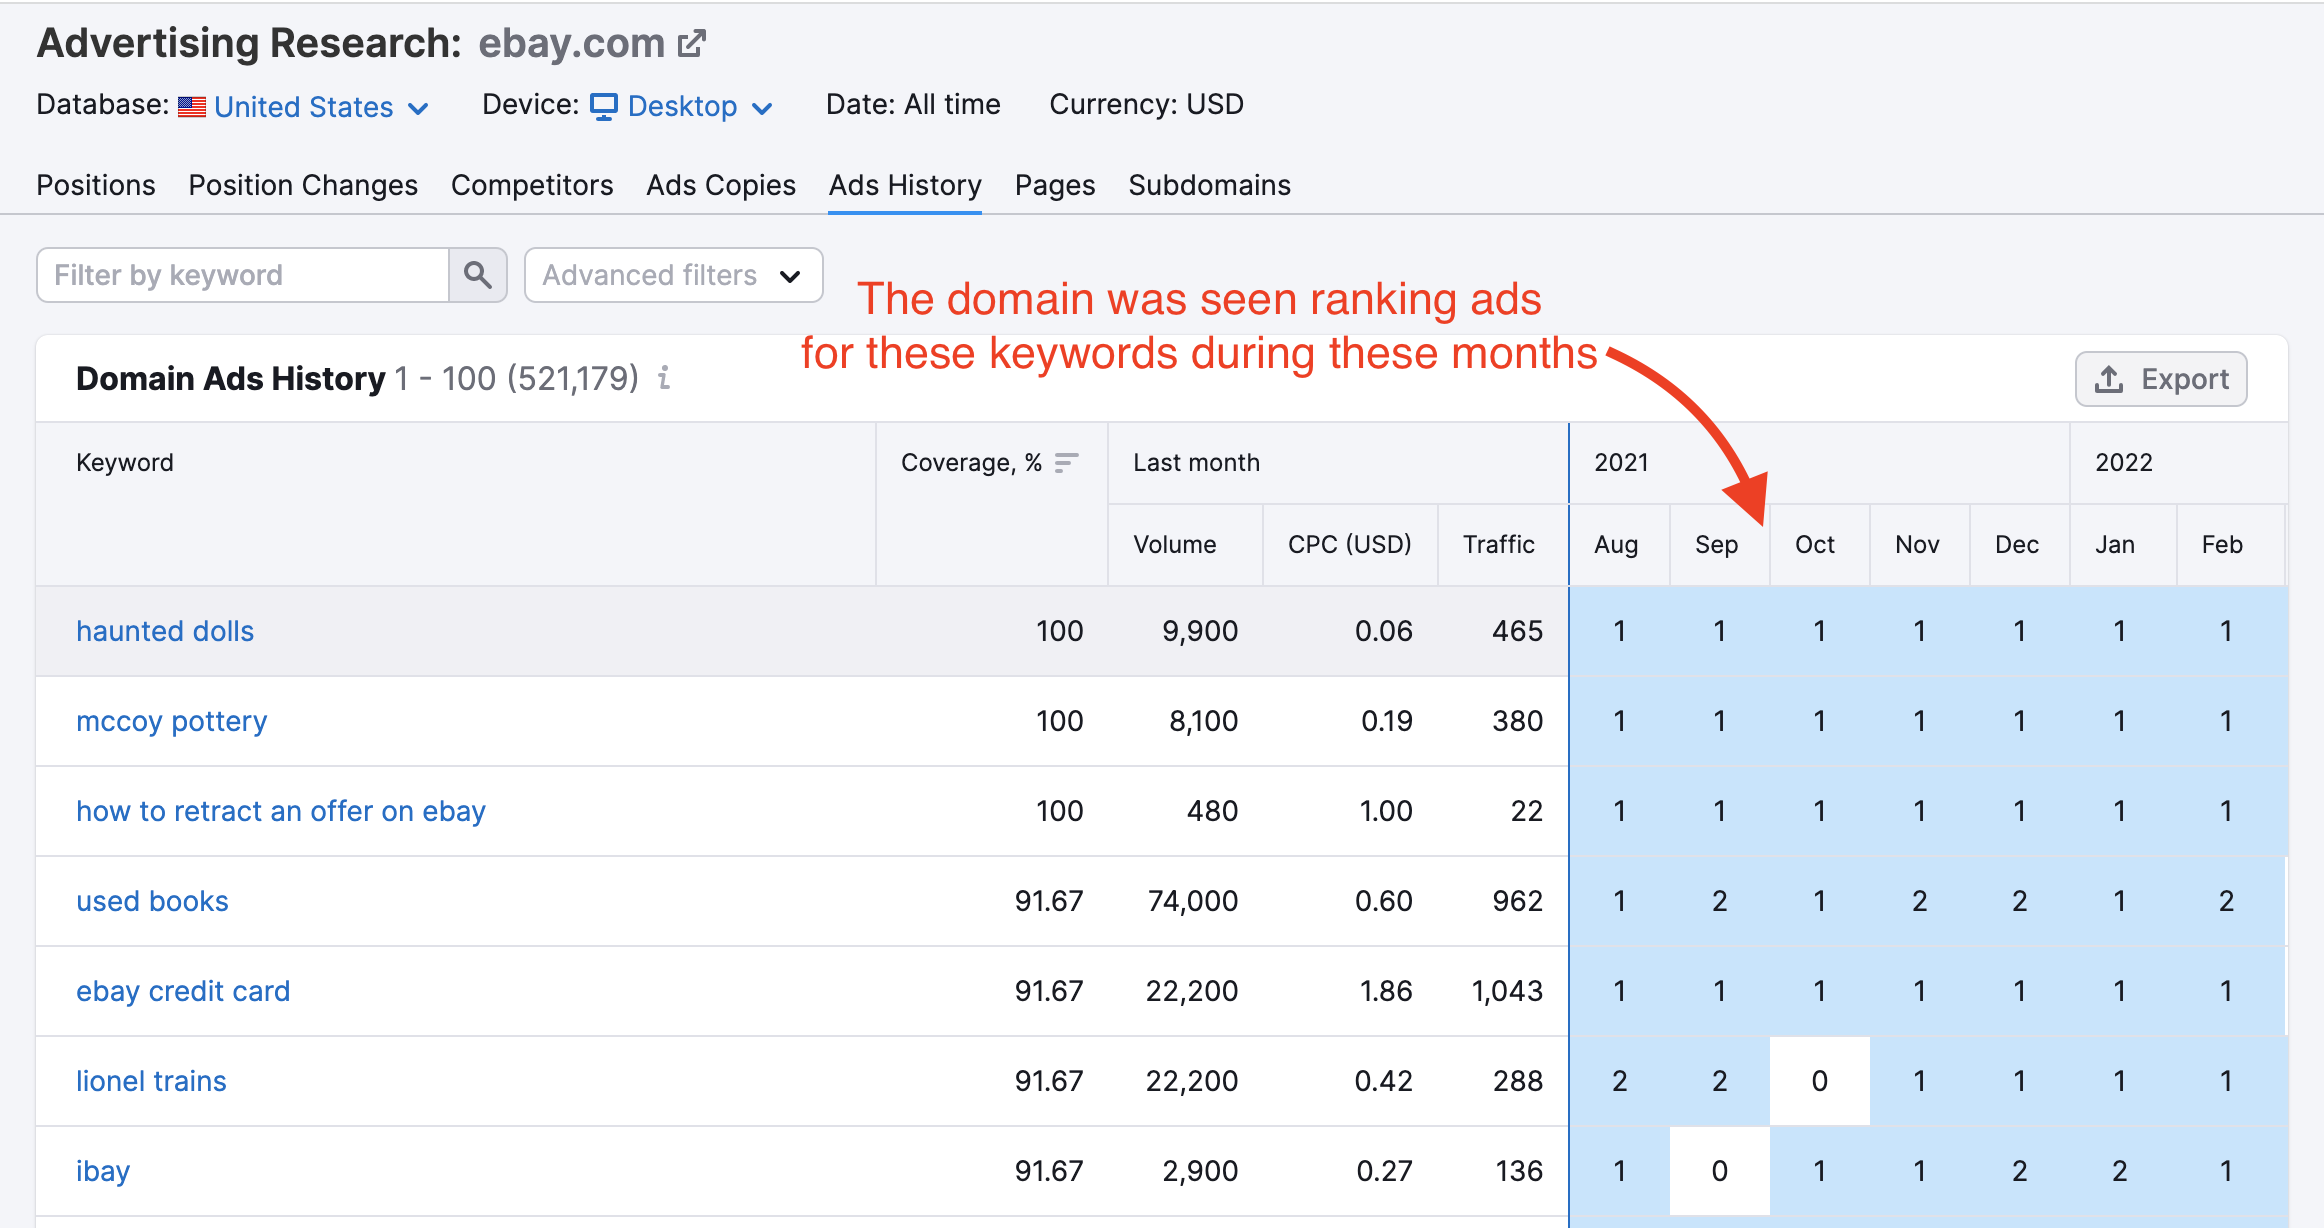Open the ebay credit card keyword link
Image resolution: width=2324 pixels, height=1228 pixels.
(183, 991)
